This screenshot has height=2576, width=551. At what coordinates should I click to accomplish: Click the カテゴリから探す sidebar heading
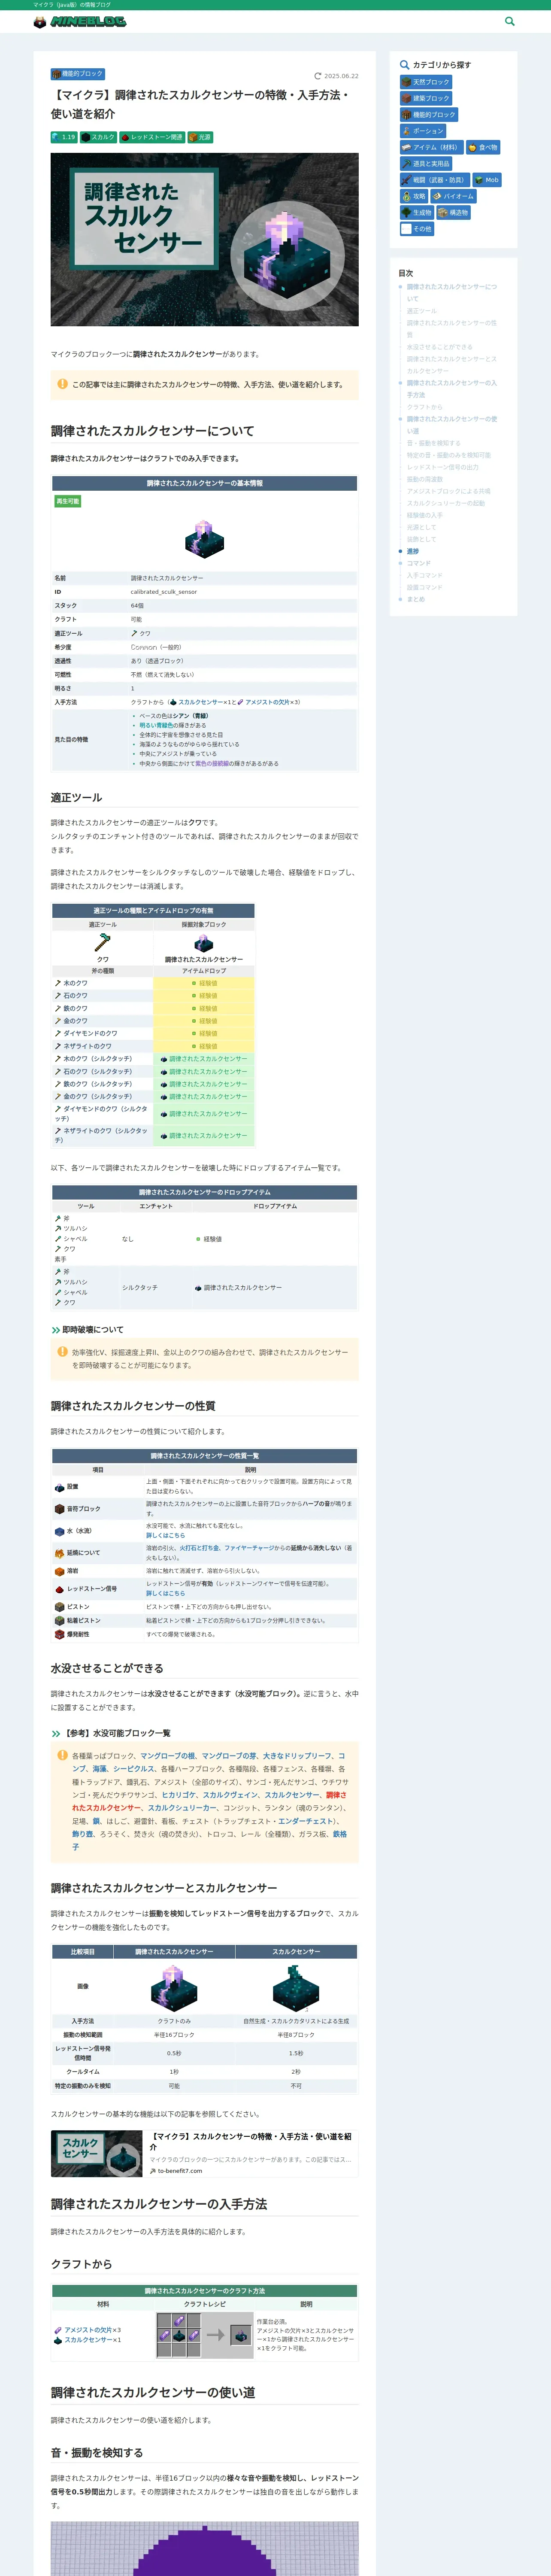[x=442, y=65]
